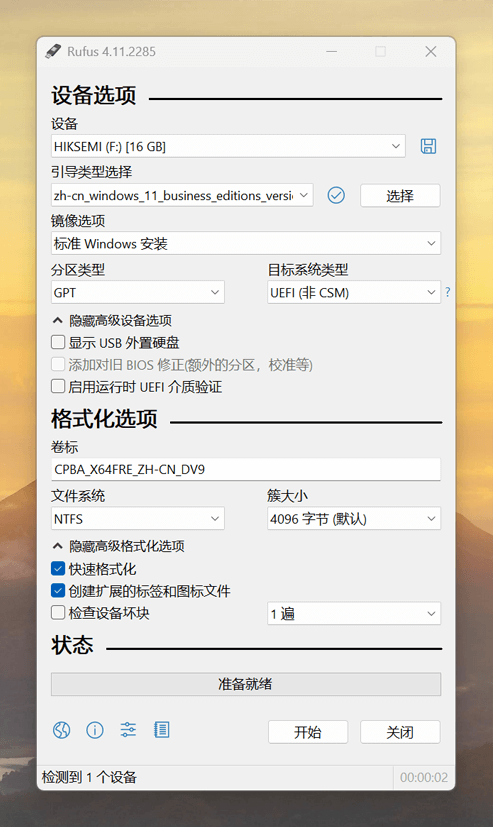Collapse 隐藏高级设备选项 section
Viewport: 493px width, 827px height.
pyautogui.click(x=112, y=320)
